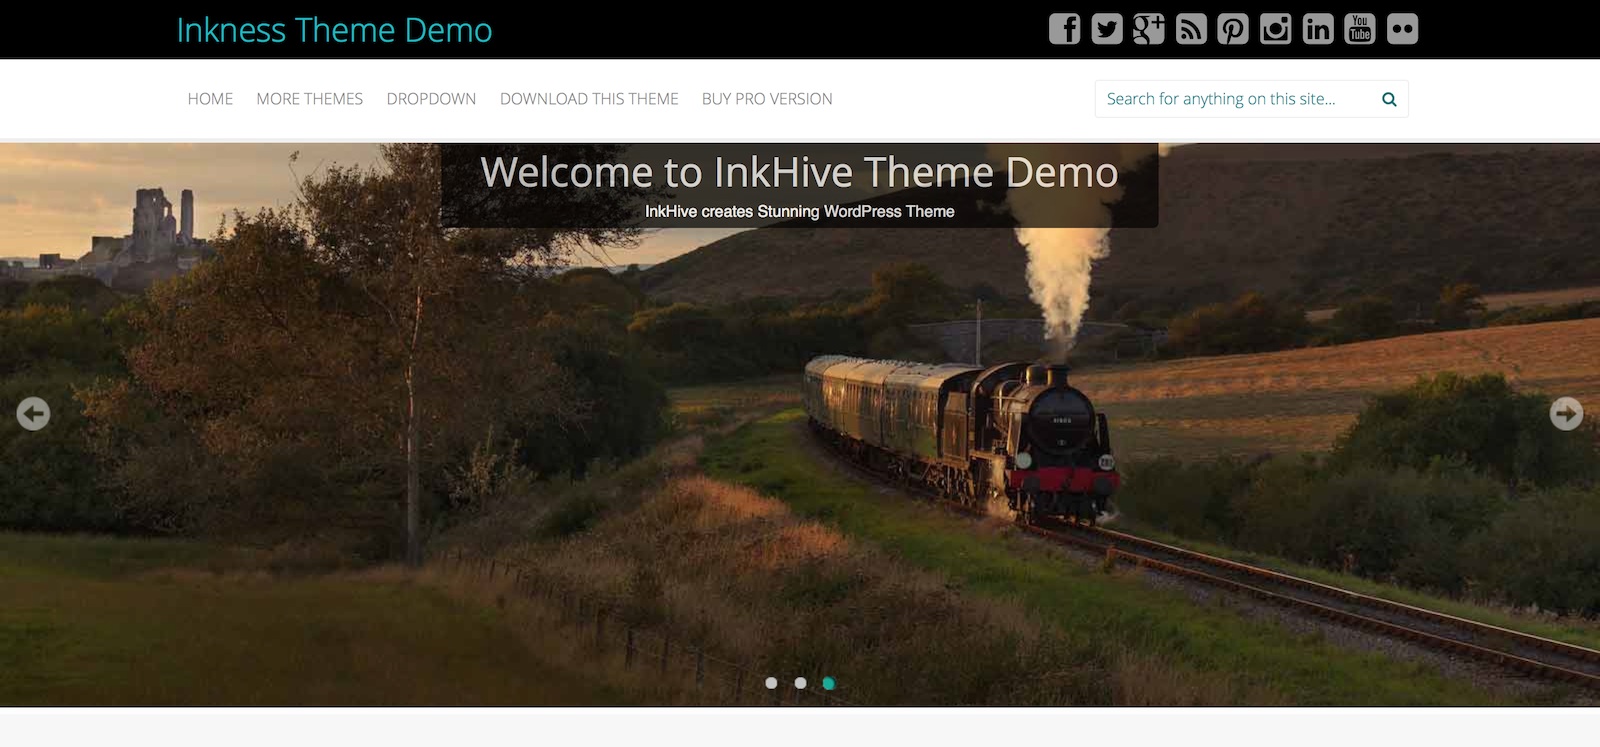Open the Instagram icon
1600x747 pixels.
coord(1275,29)
